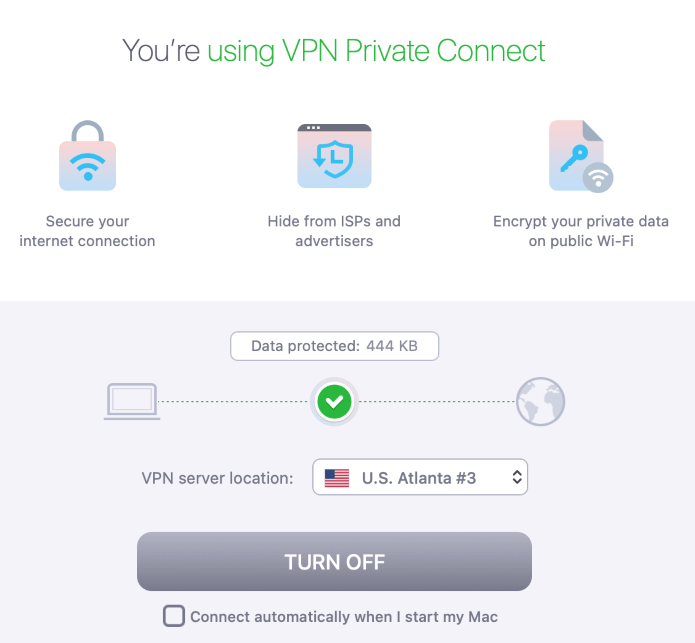Click the Hide from ISPs and advertisers text

[x=334, y=231]
